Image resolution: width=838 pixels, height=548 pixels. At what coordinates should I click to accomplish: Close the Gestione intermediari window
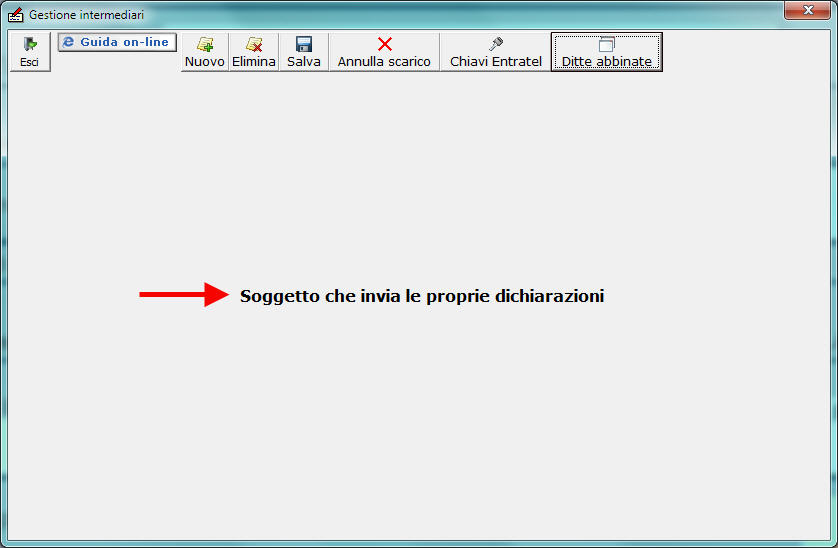tap(808, 10)
